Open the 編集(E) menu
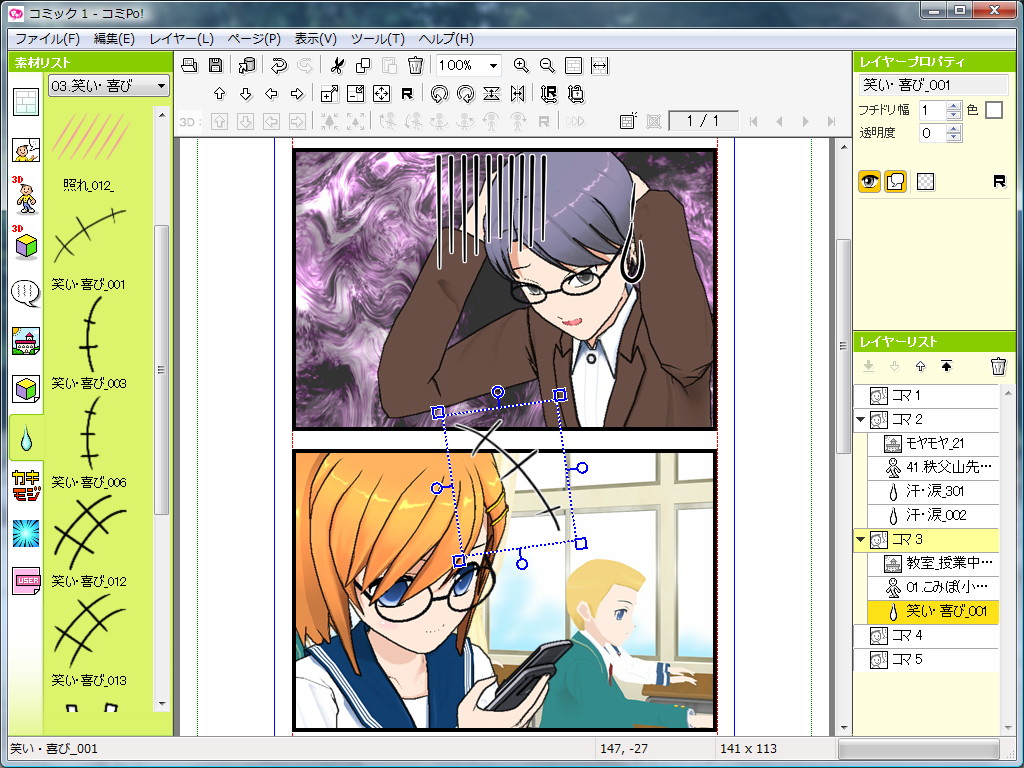This screenshot has height=768, width=1024. pyautogui.click(x=114, y=39)
